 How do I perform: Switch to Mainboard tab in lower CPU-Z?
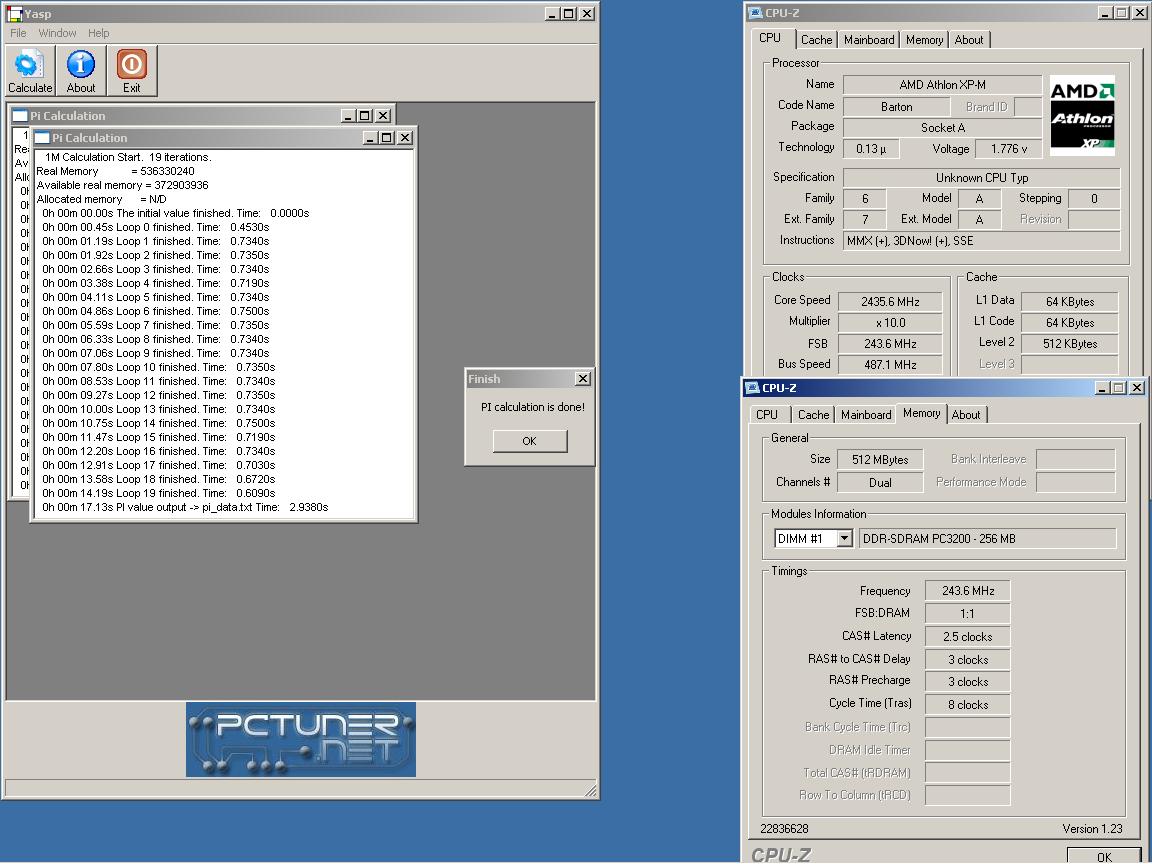tap(866, 414)
